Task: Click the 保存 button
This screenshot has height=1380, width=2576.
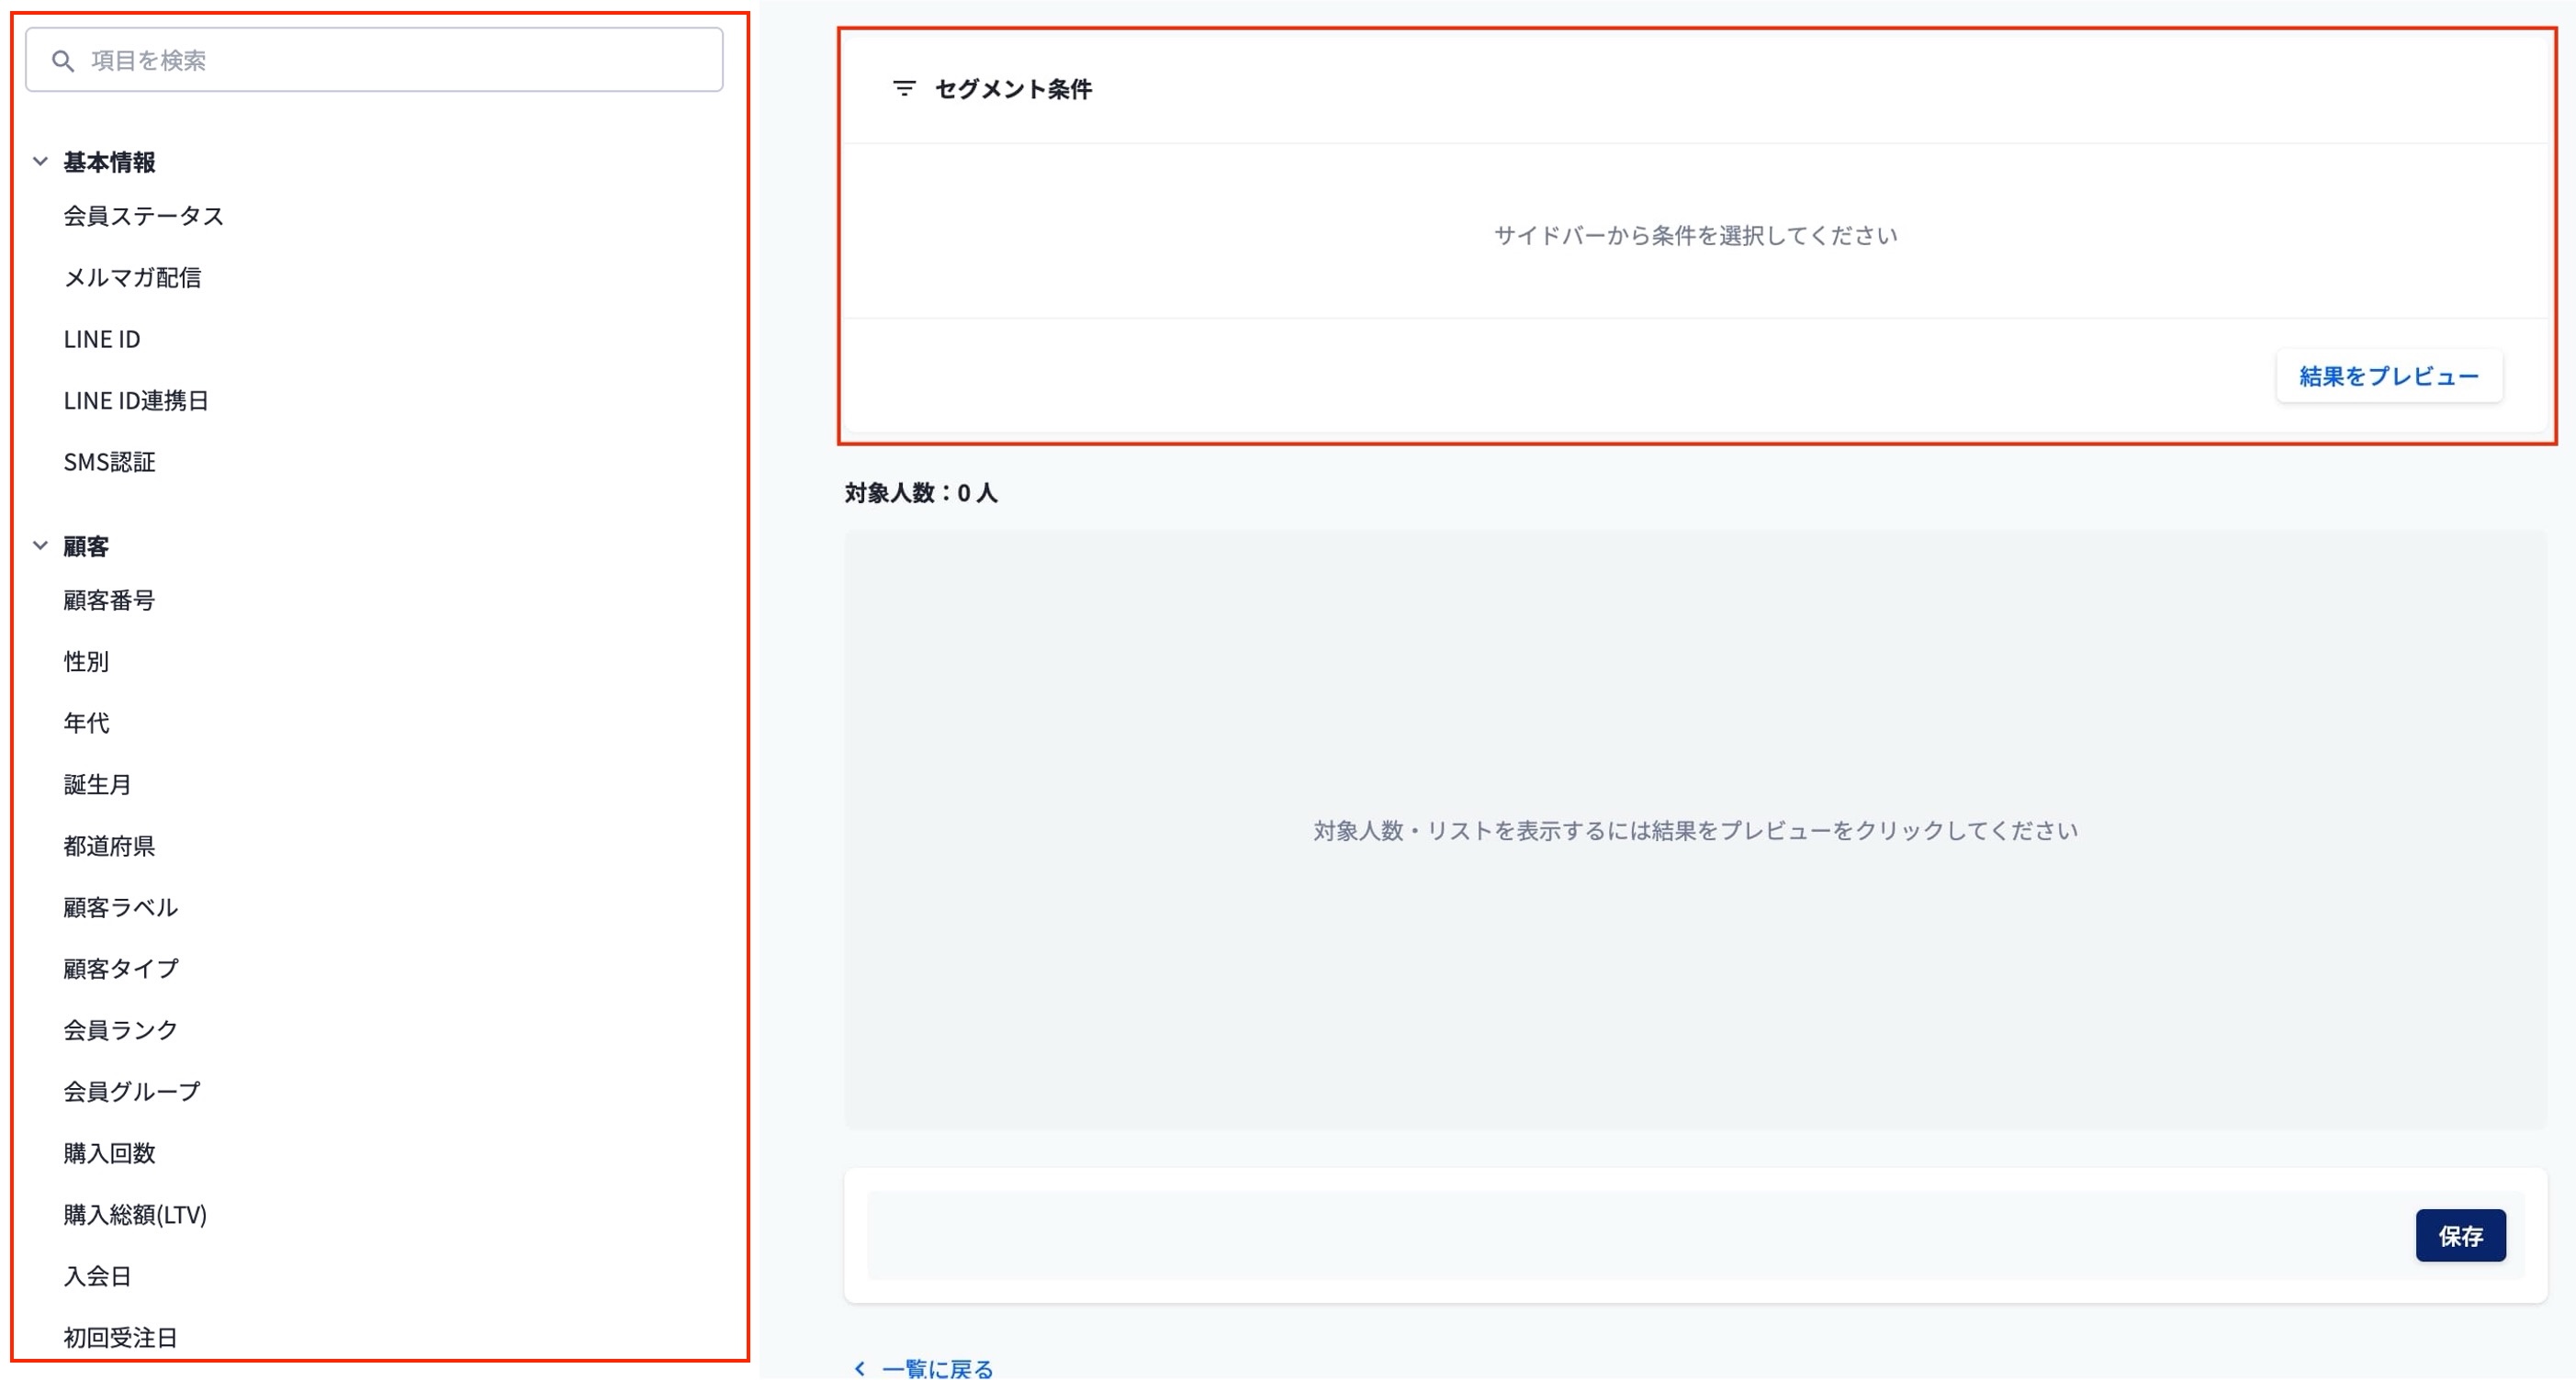Action: pos(2459,1236)
